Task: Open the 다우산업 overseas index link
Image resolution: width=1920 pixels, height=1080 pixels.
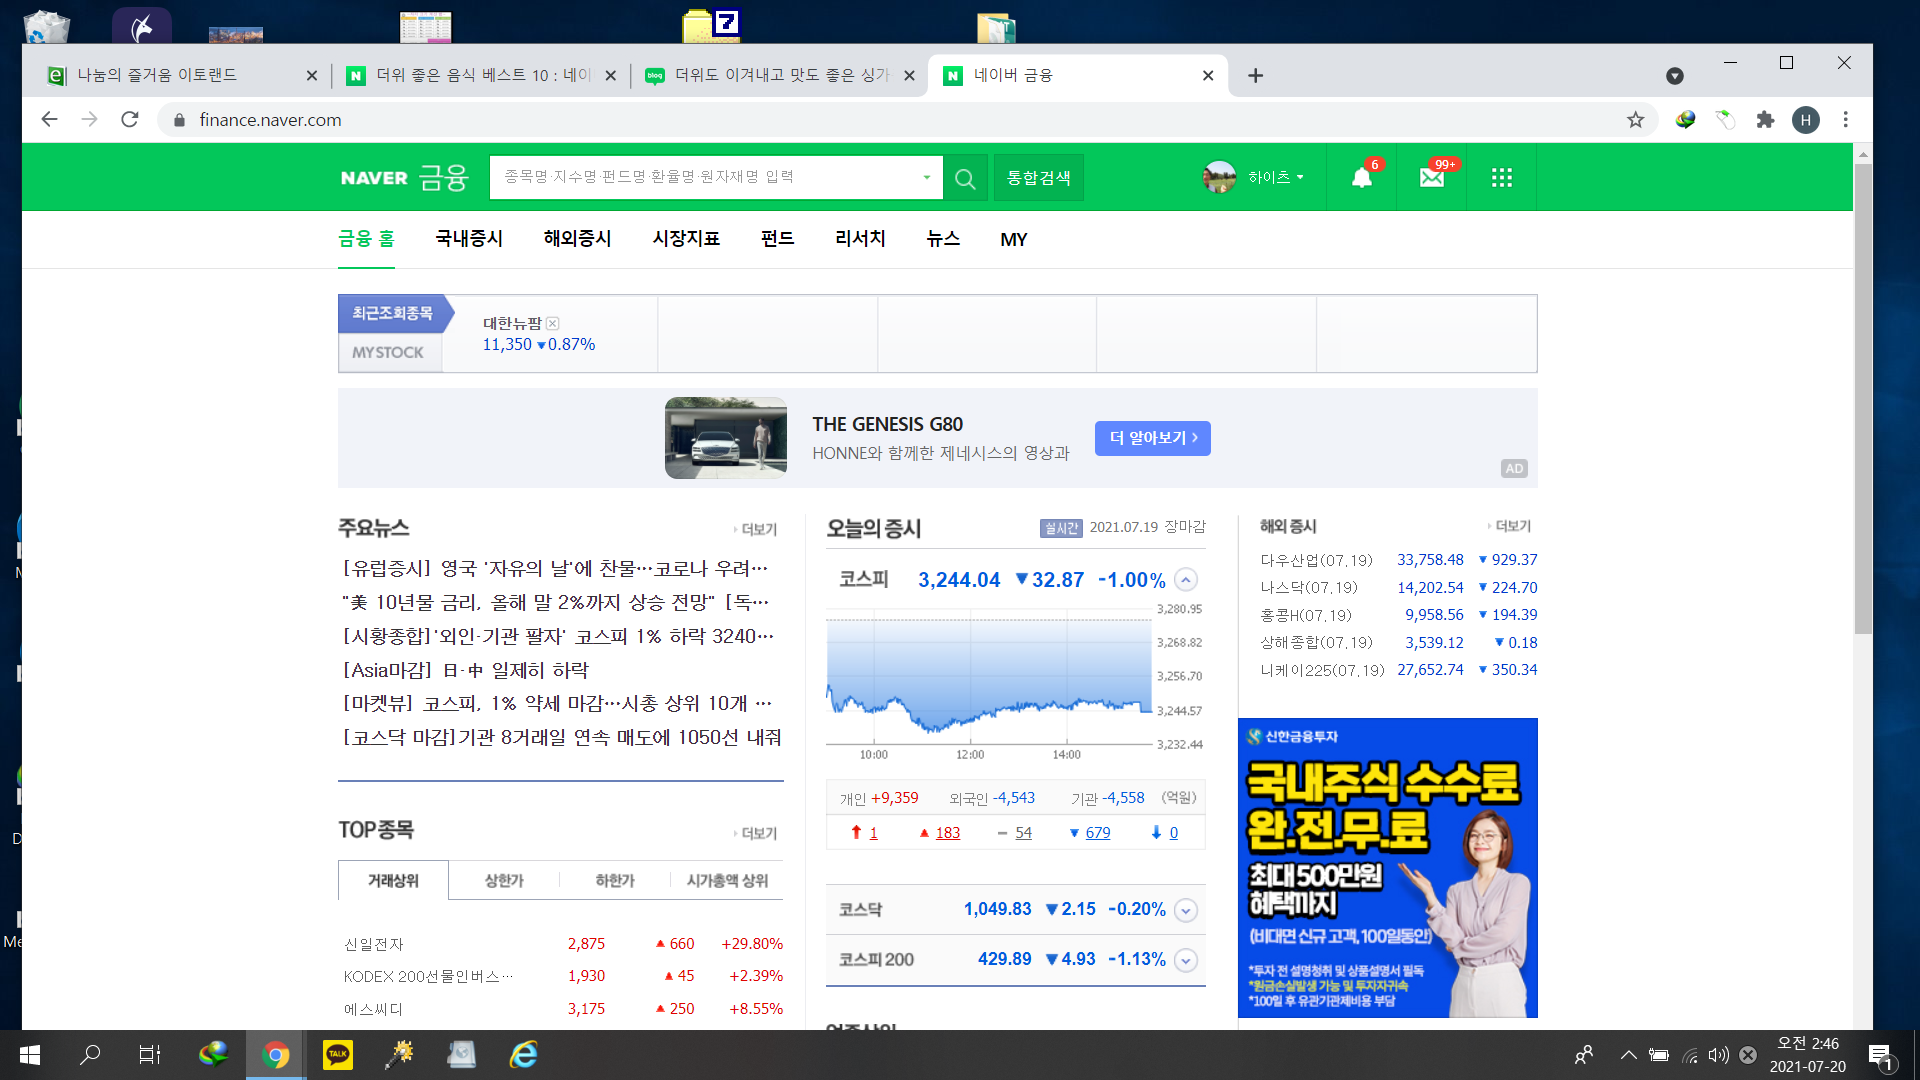Action: 1316,560
